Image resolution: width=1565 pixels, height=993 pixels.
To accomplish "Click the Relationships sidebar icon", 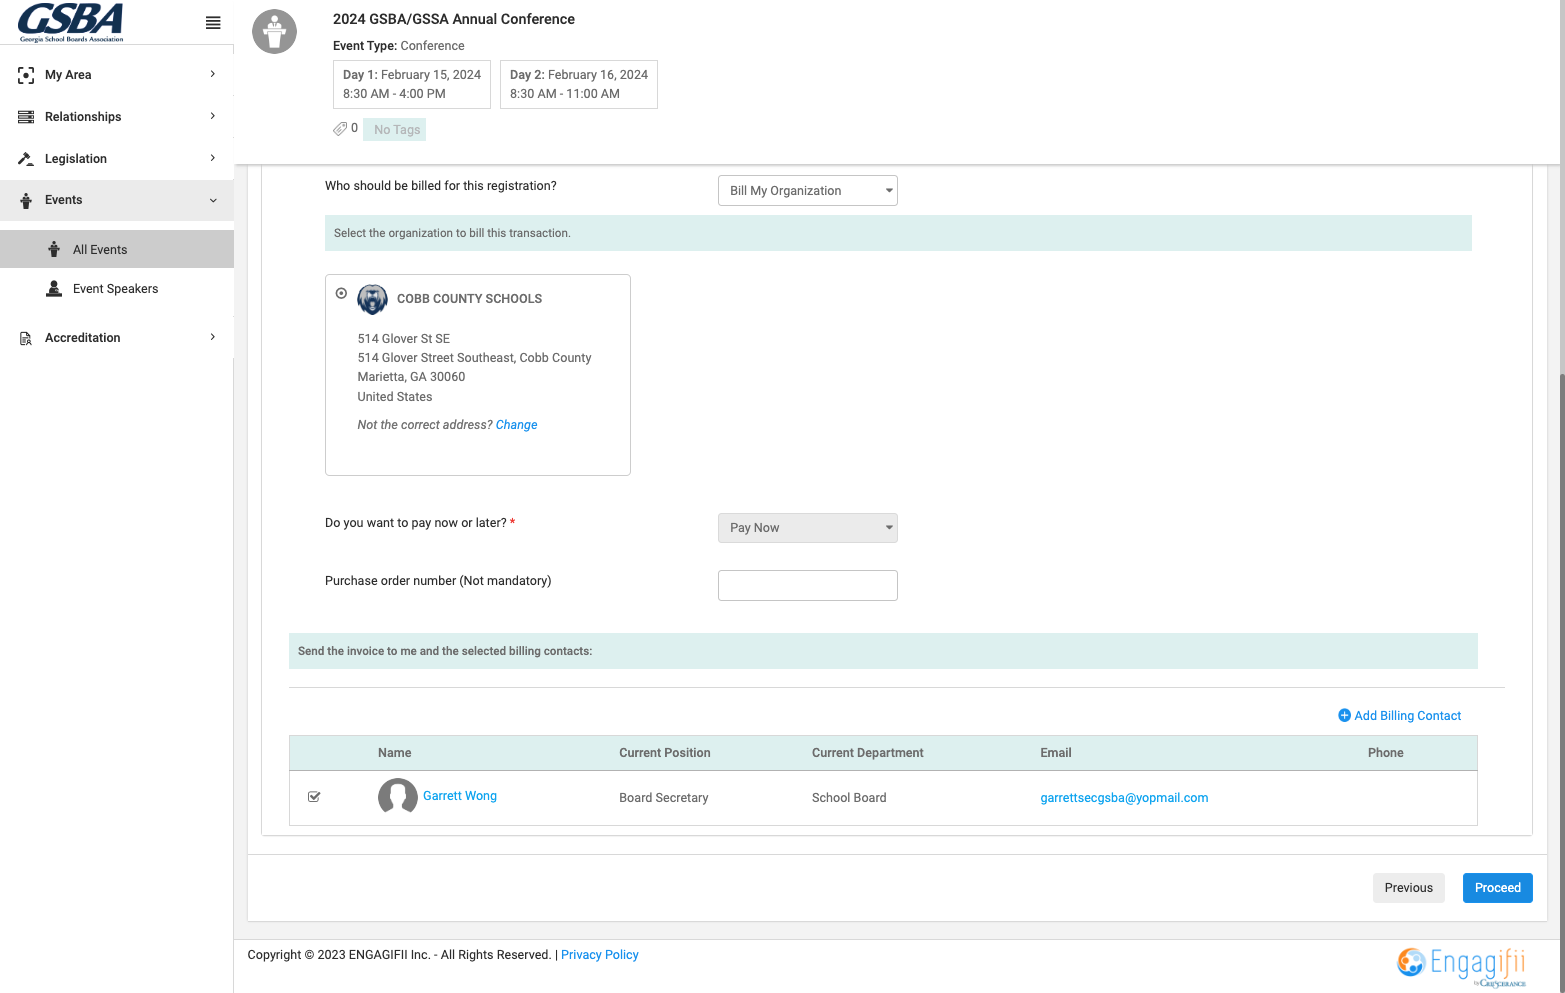I will point(26,117).
